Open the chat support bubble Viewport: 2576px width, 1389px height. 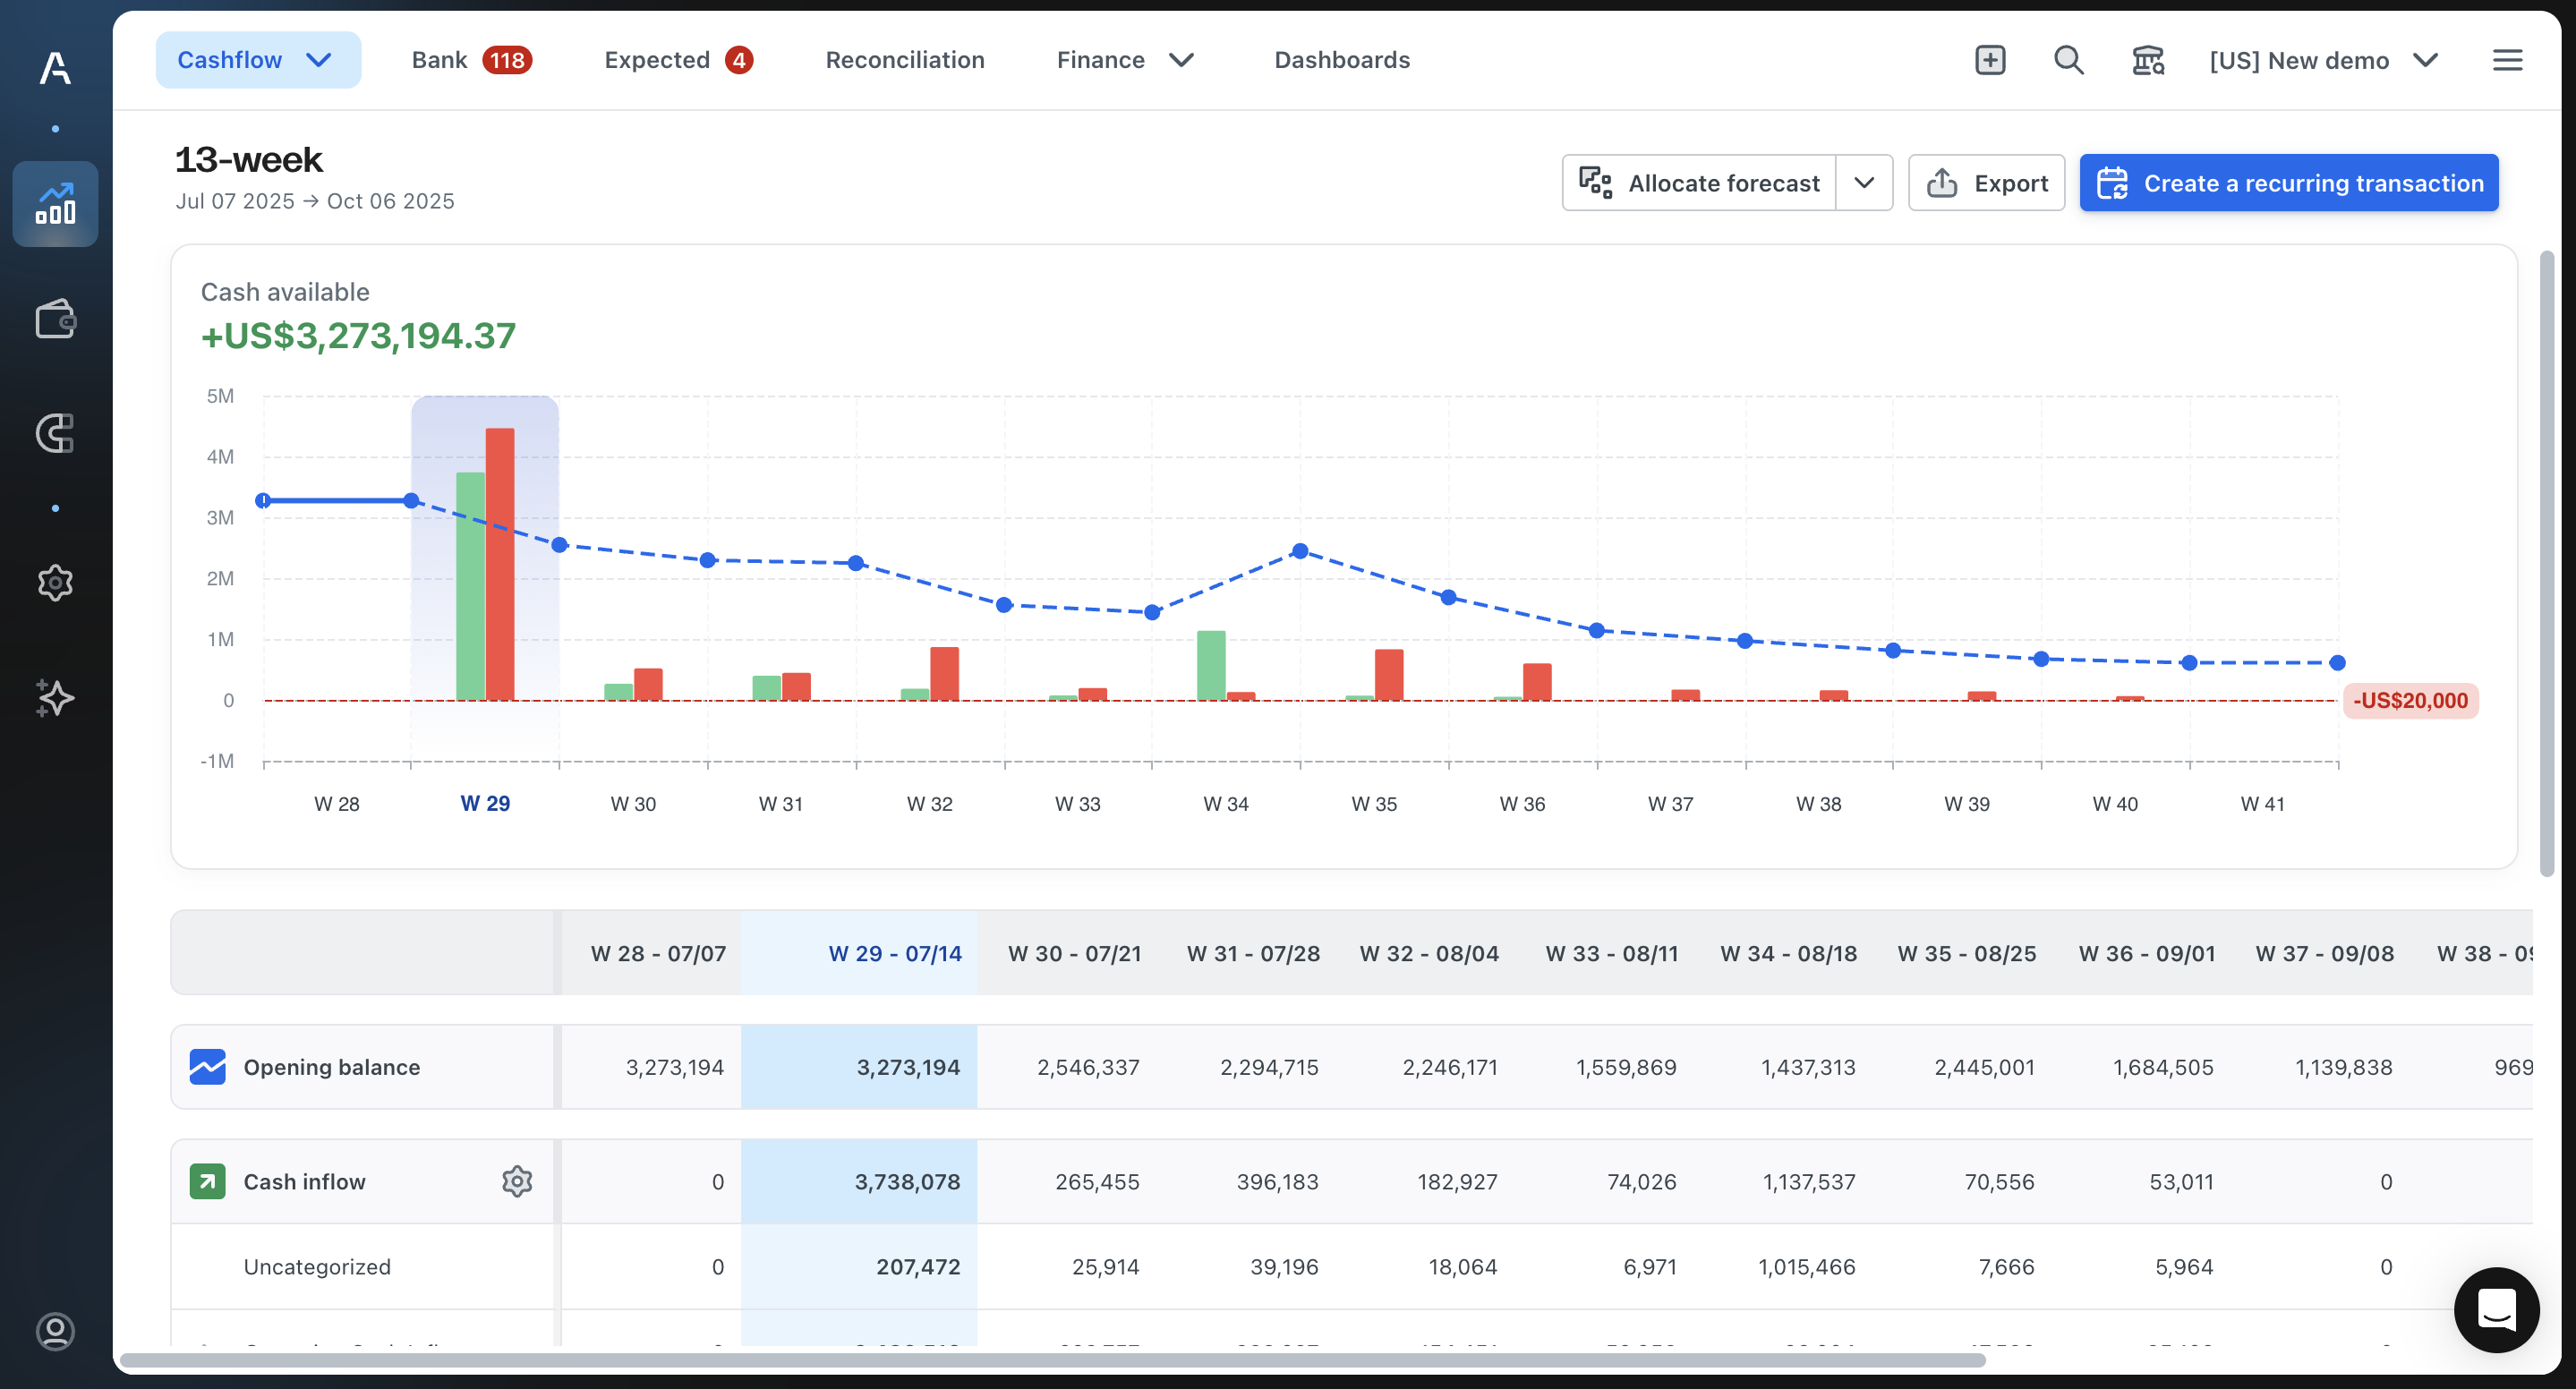[x=2496, y=1309]
